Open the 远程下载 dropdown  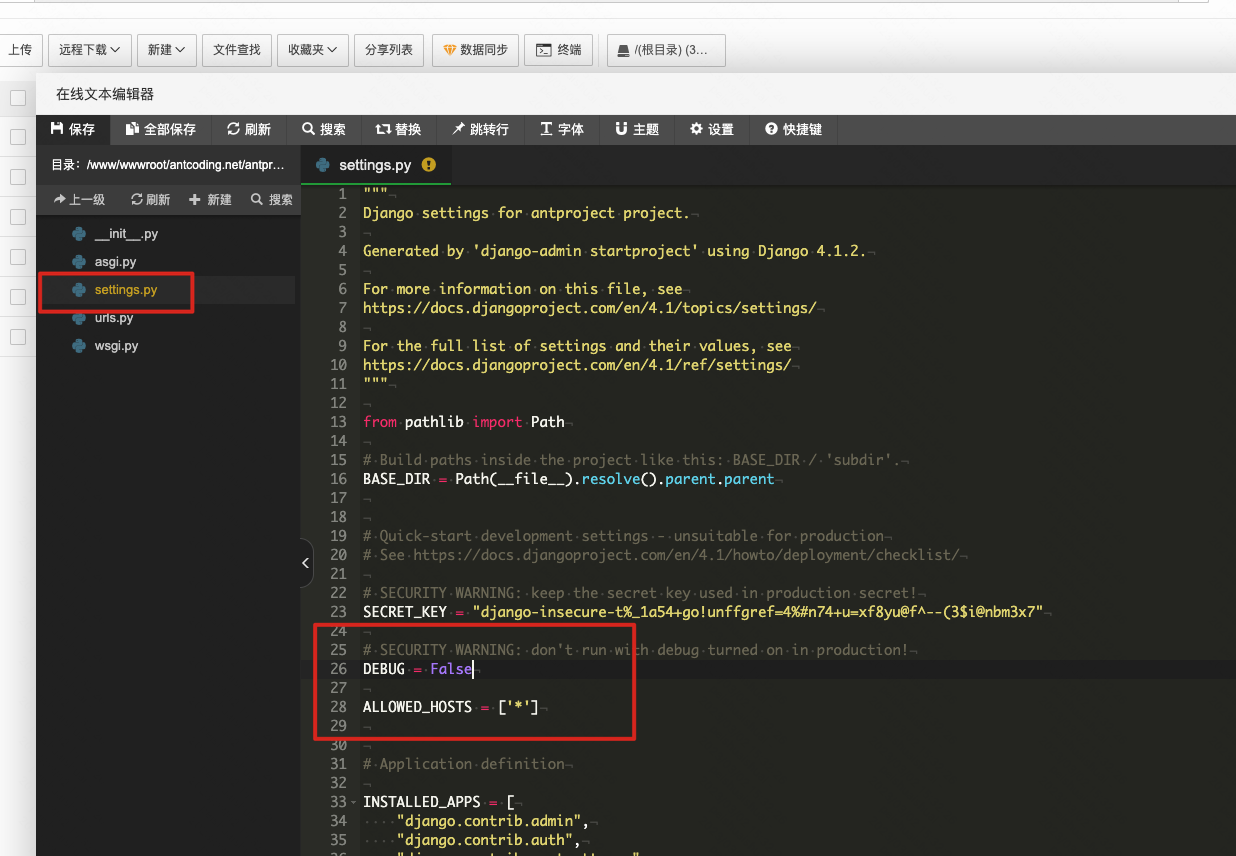click(x=90, y=50)
